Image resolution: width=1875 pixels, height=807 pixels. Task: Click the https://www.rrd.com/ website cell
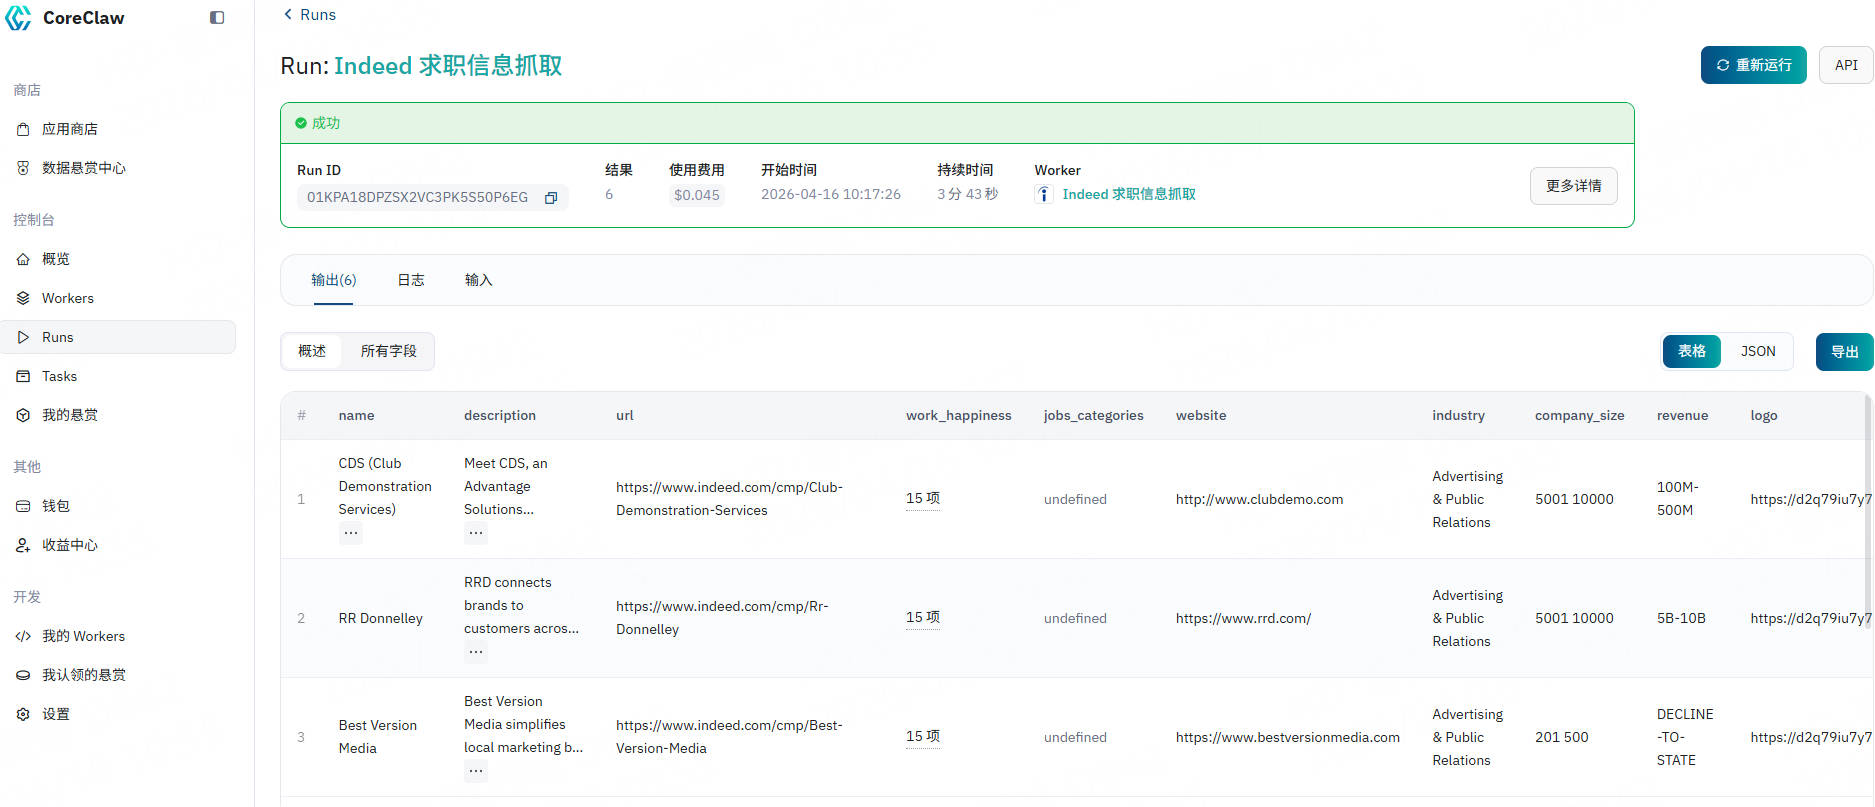[1243, 618]
